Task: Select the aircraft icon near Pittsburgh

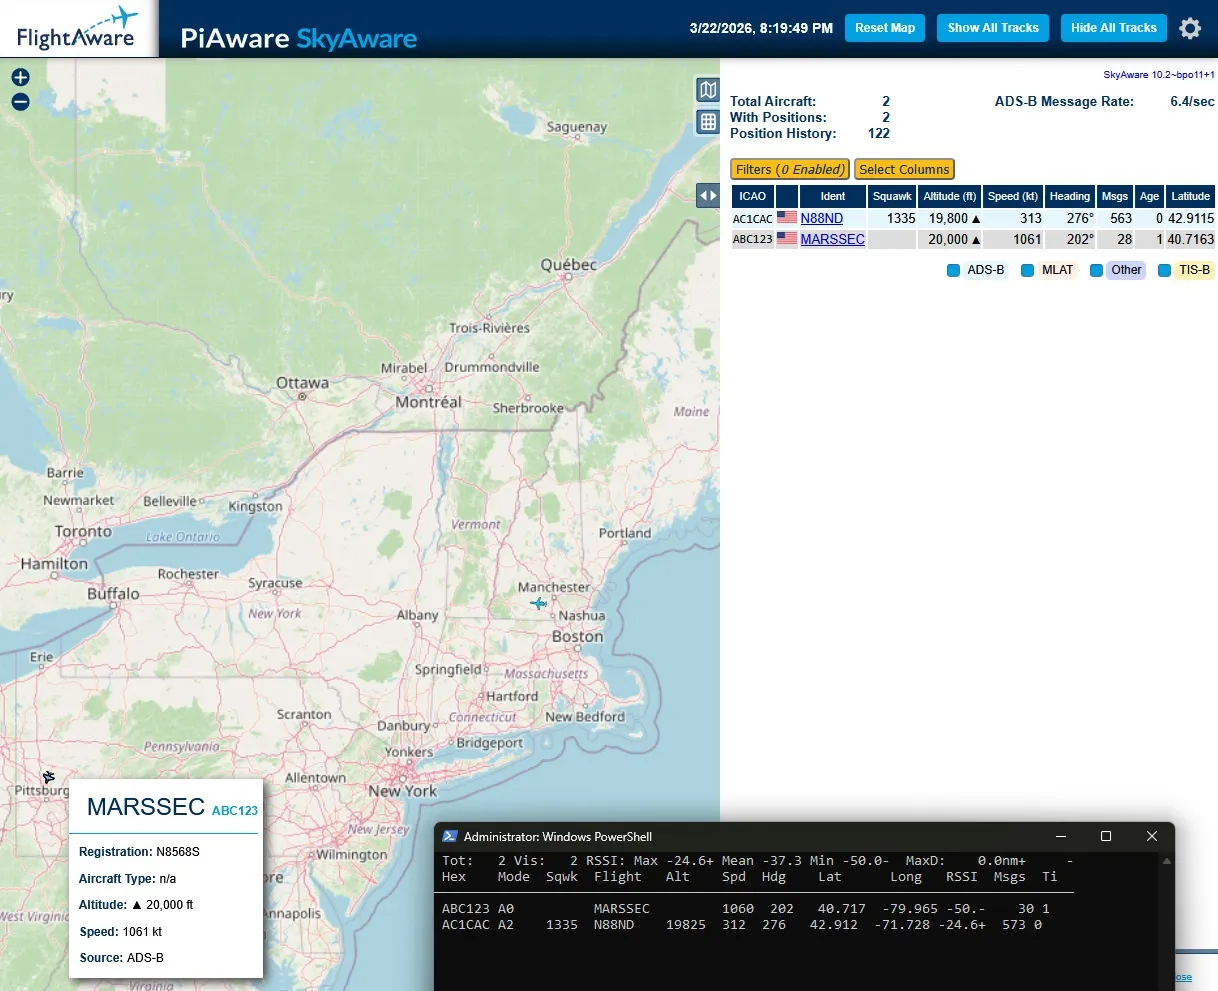Action: point(48,777)
